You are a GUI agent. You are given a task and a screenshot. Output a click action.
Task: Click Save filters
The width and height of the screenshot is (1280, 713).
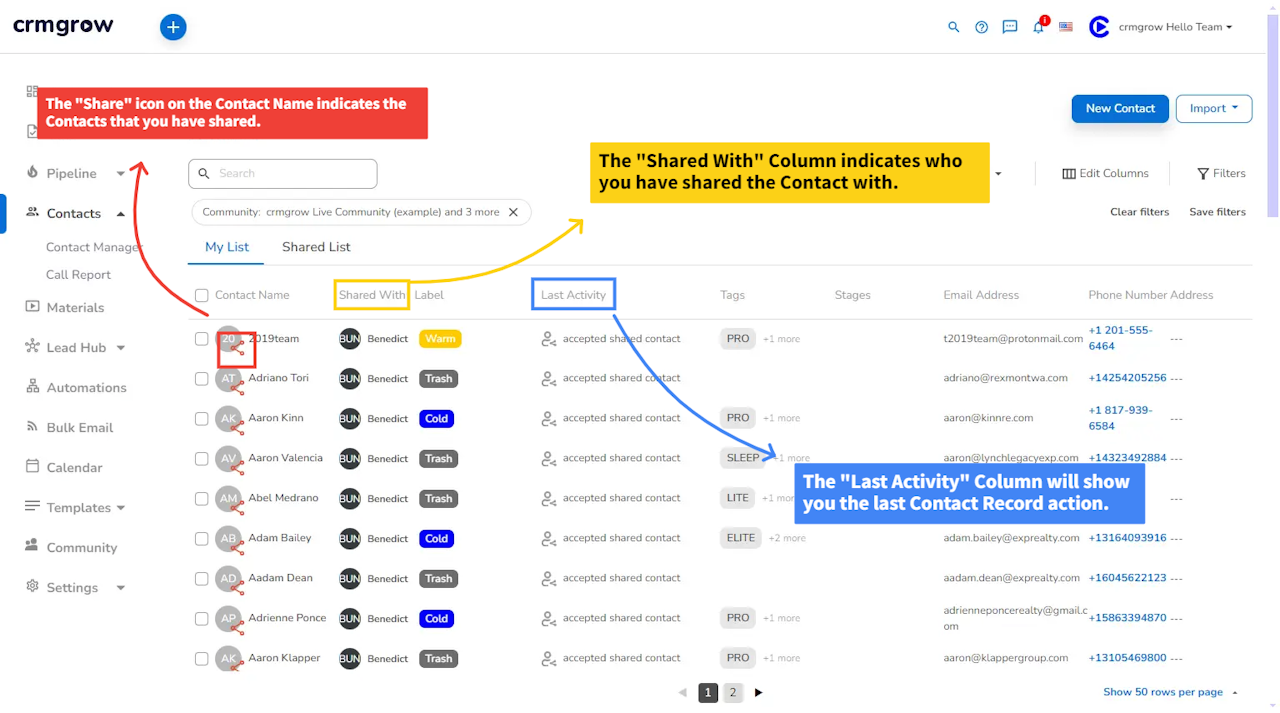[1217, 212]
